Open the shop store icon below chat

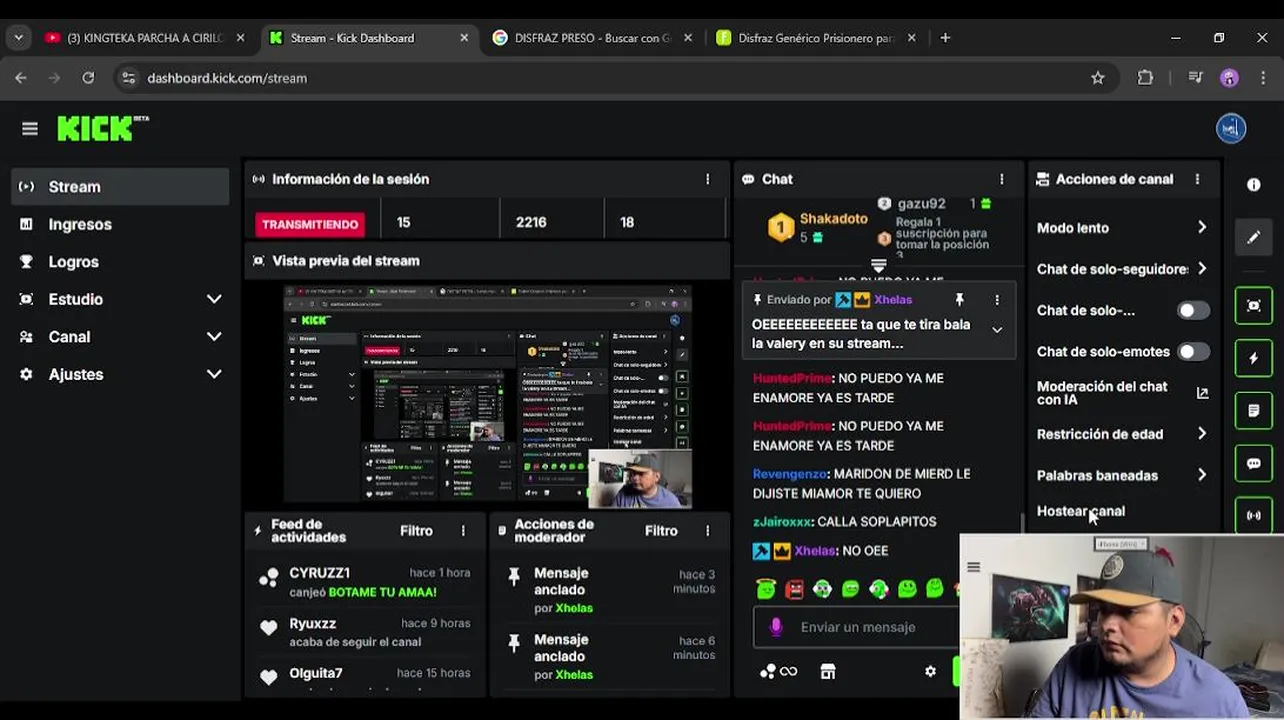click(828, 672)
